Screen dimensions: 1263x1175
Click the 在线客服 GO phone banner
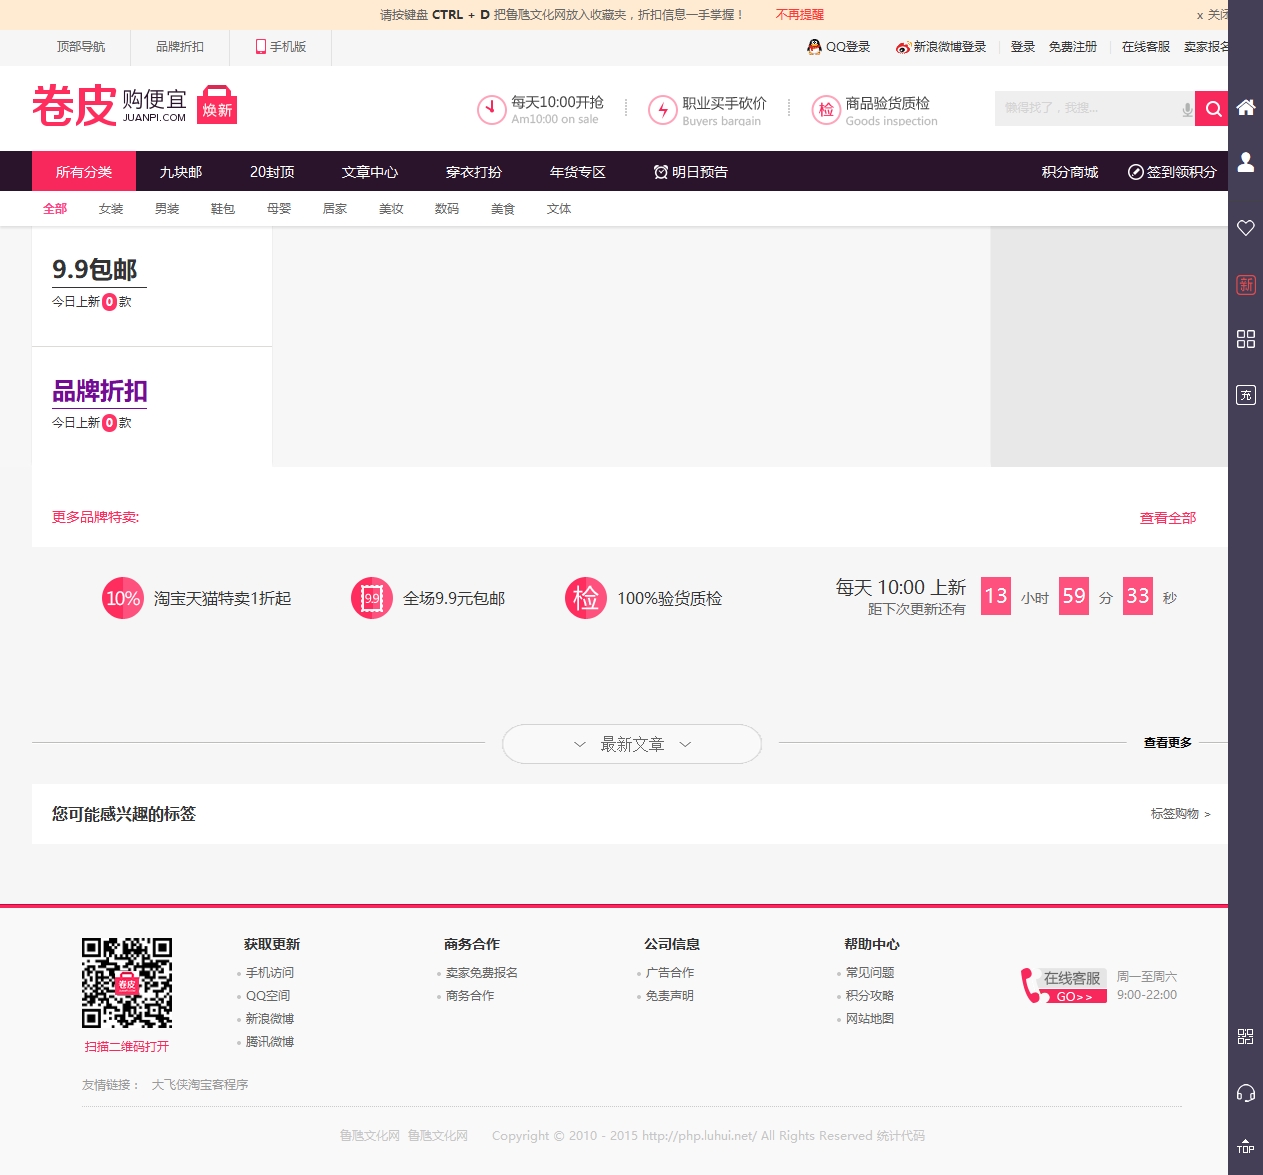coord(1065,986)
